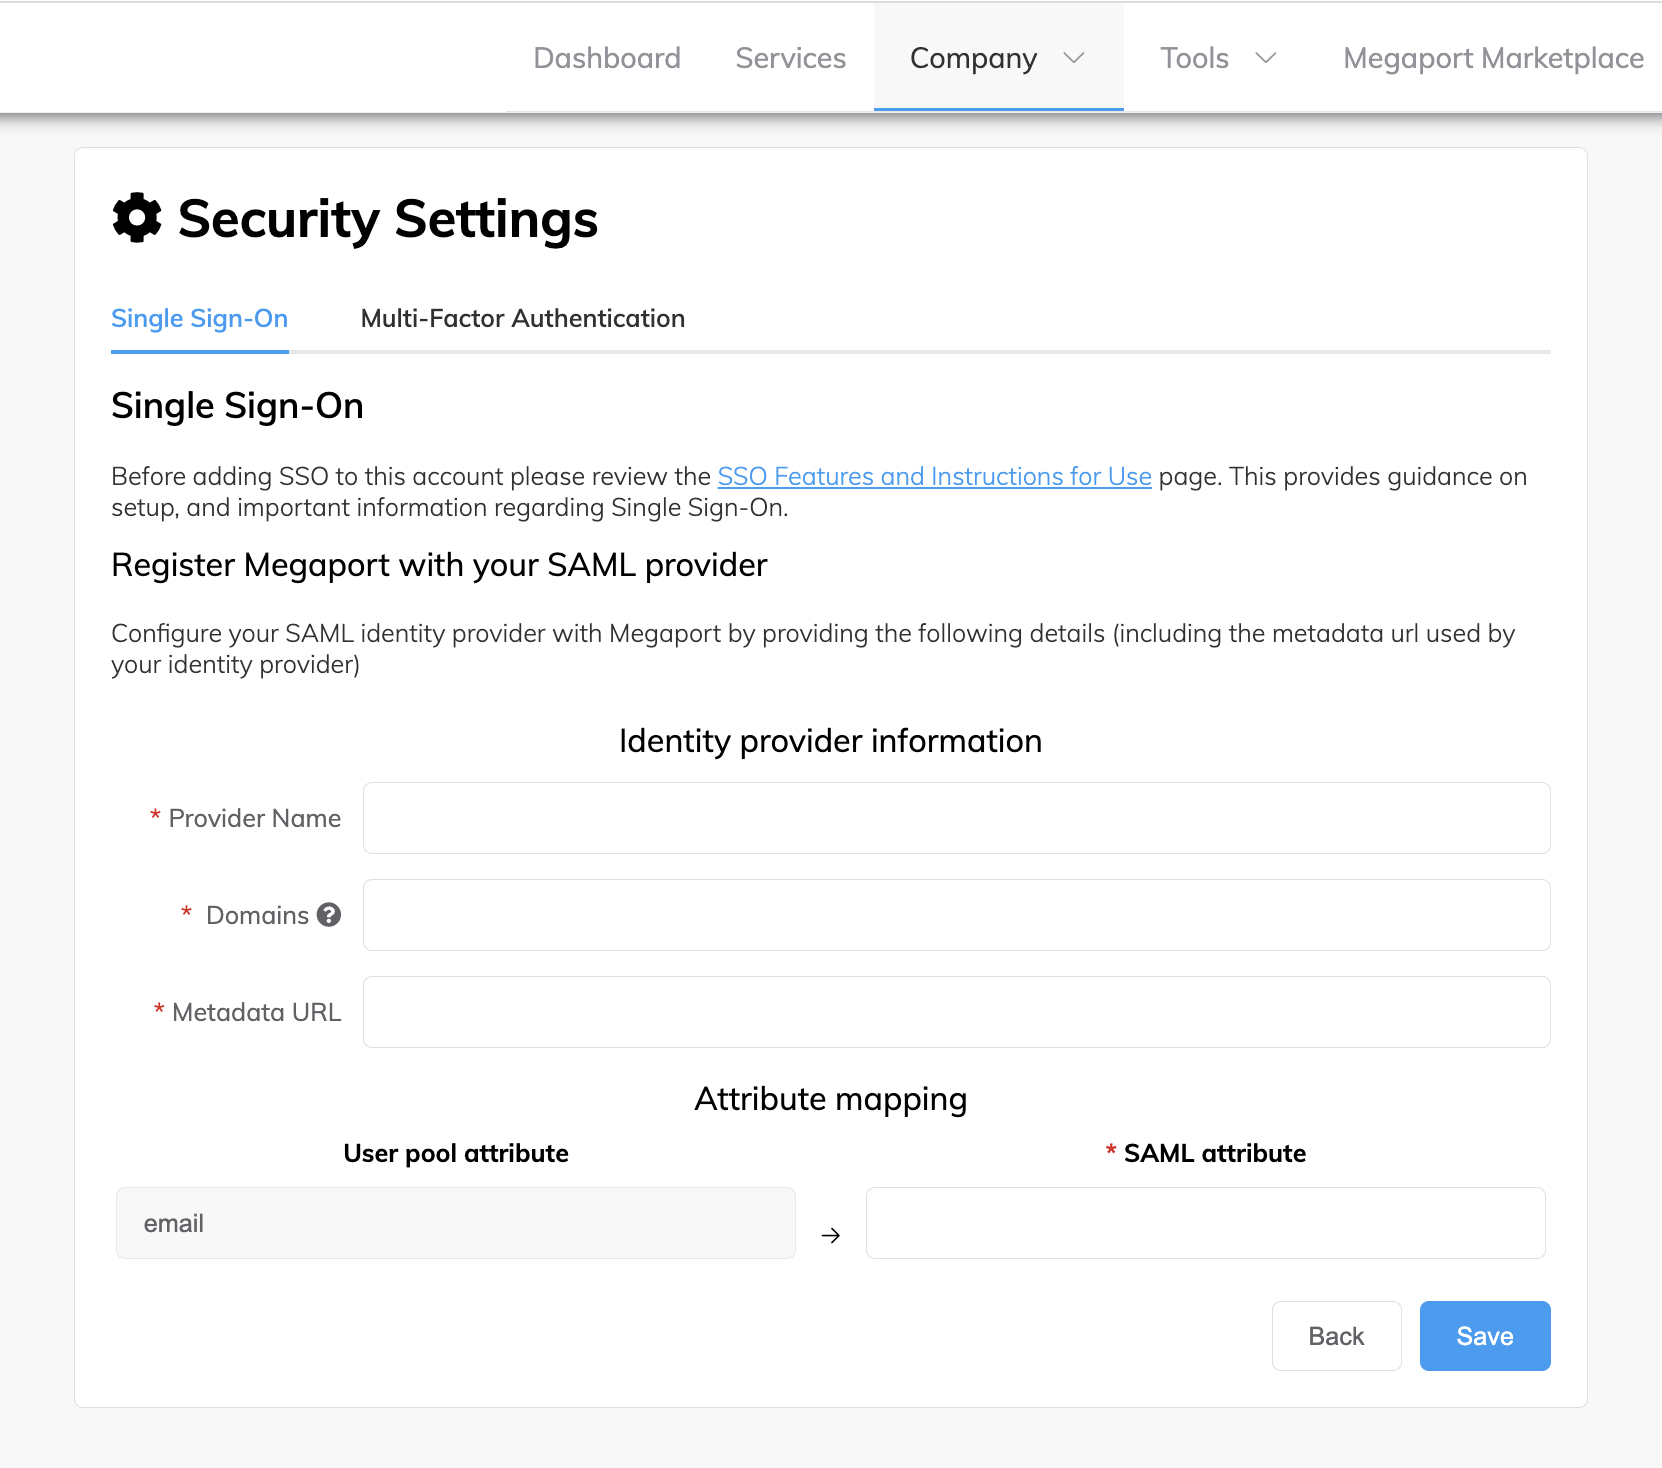Go to Megaport Marketplace

click(x=1493, y=58)
